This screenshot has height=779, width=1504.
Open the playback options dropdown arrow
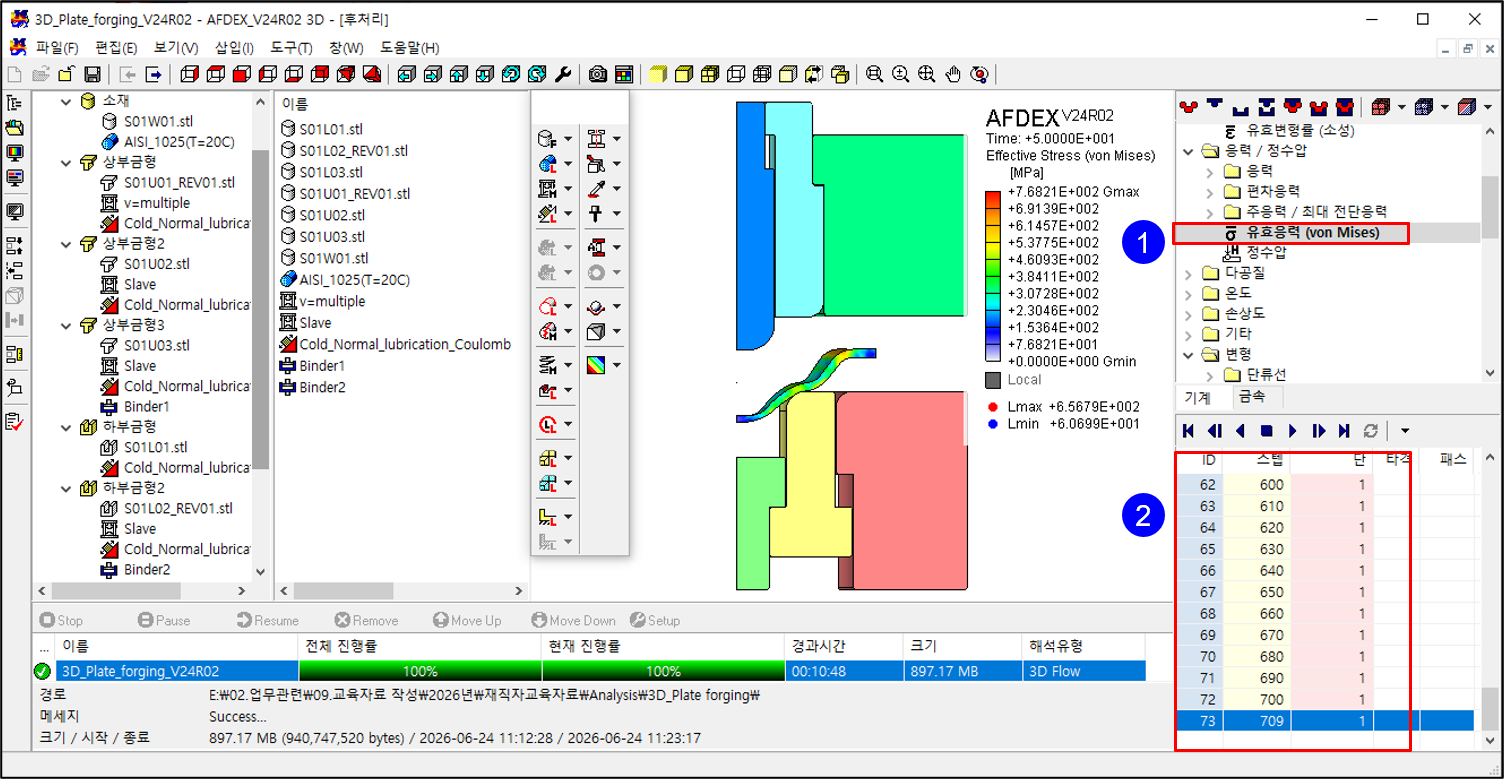(1405, 431)
